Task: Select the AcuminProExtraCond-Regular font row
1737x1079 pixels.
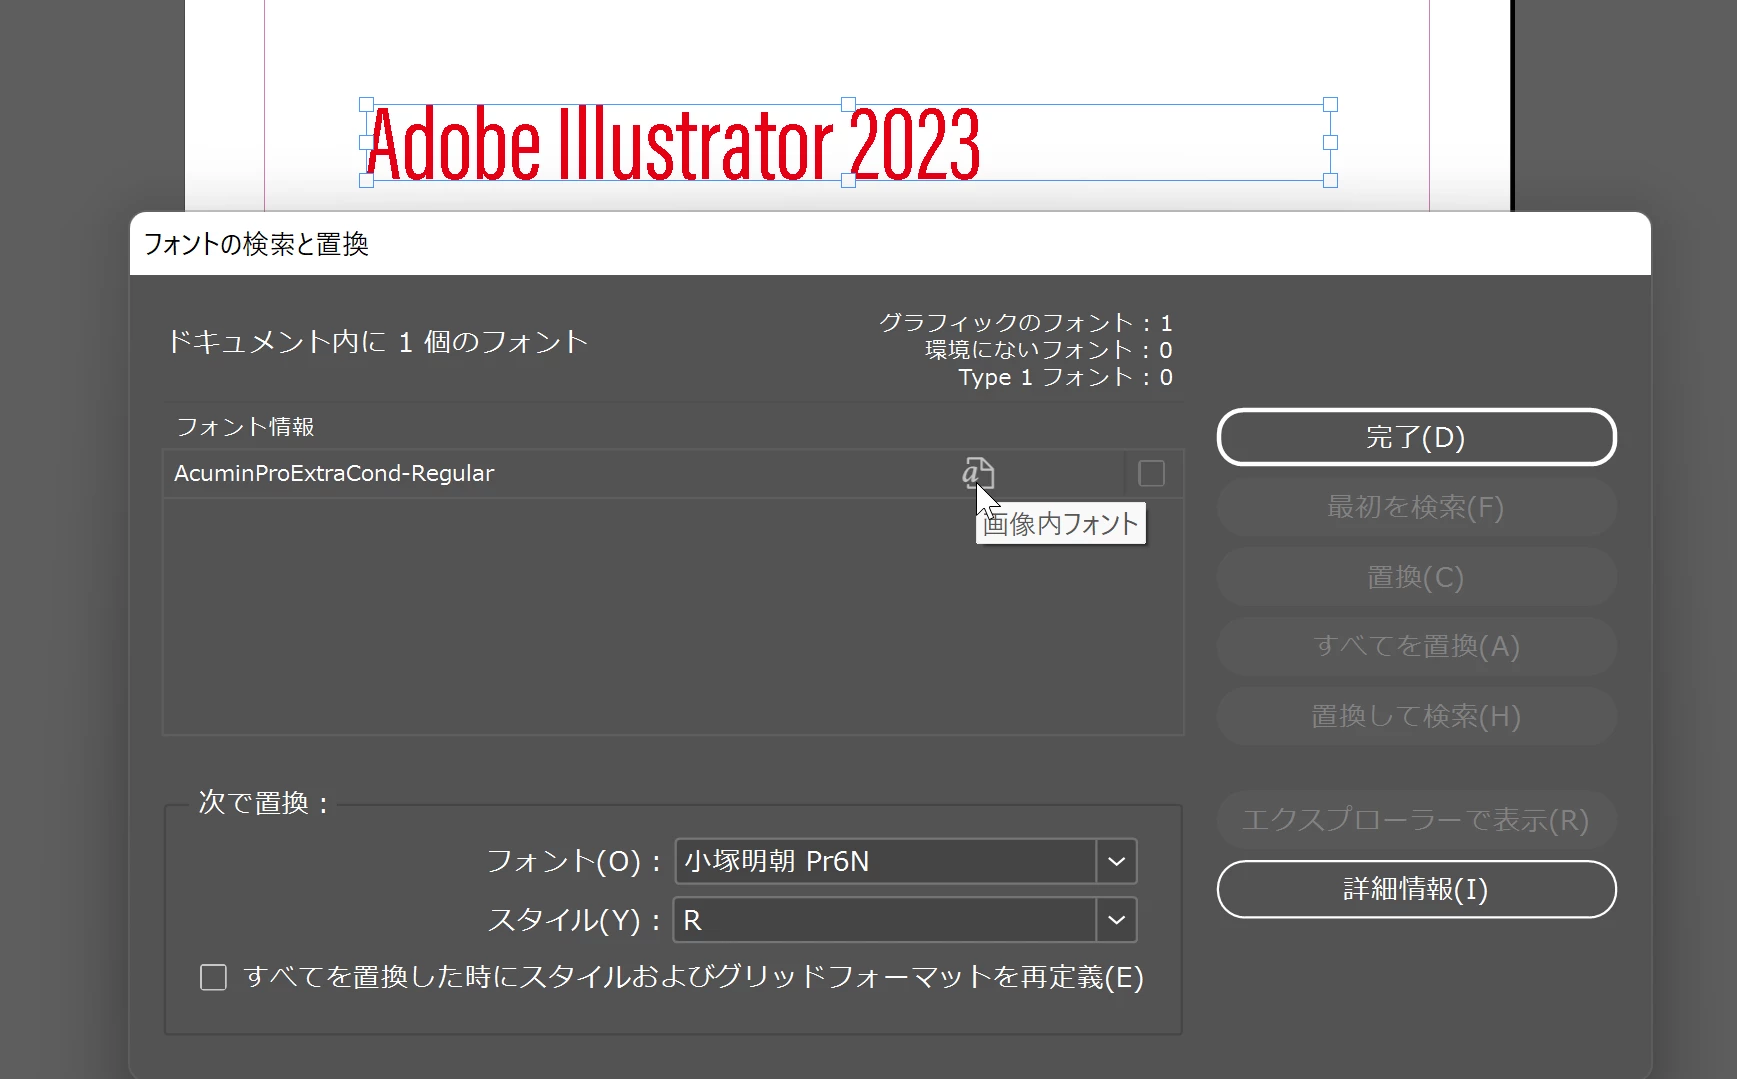Action: coord(673,473)
